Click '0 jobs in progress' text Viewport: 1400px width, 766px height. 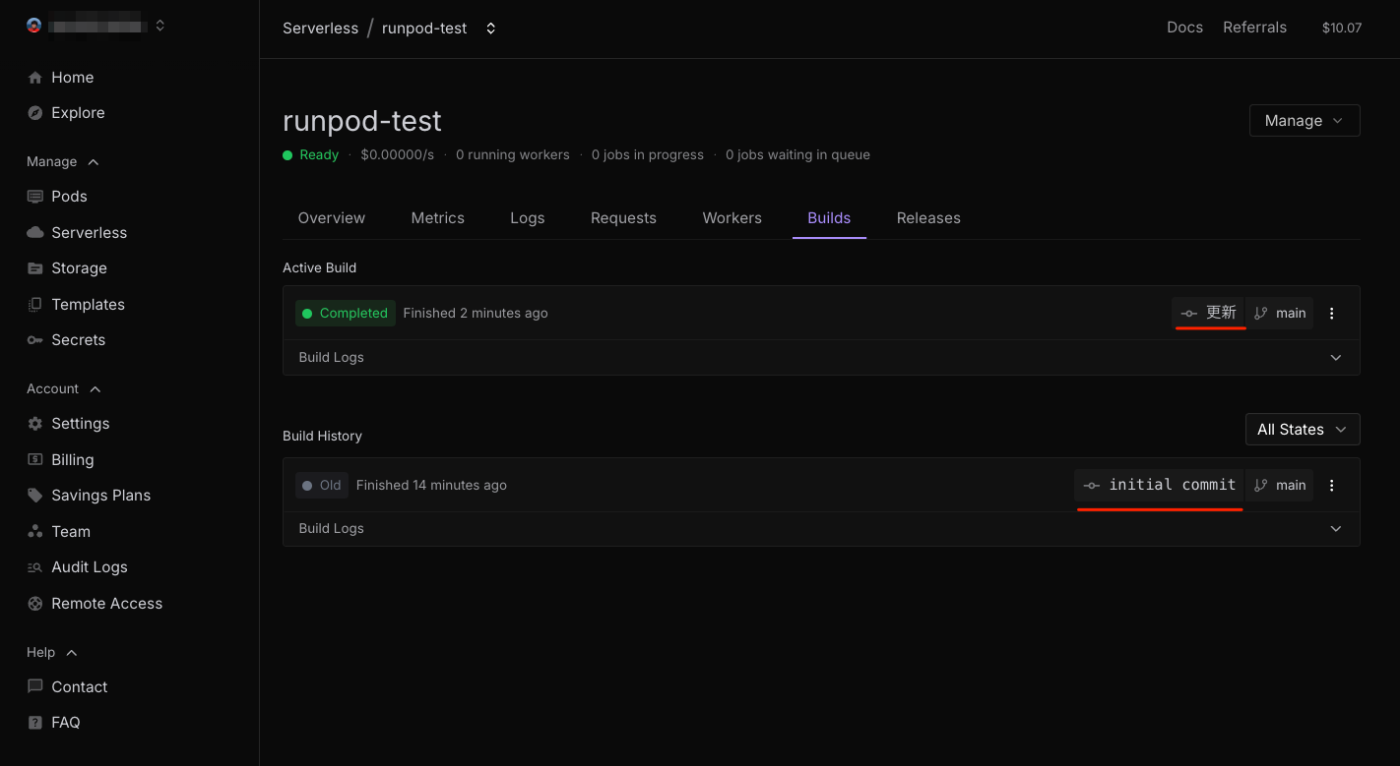647,155
